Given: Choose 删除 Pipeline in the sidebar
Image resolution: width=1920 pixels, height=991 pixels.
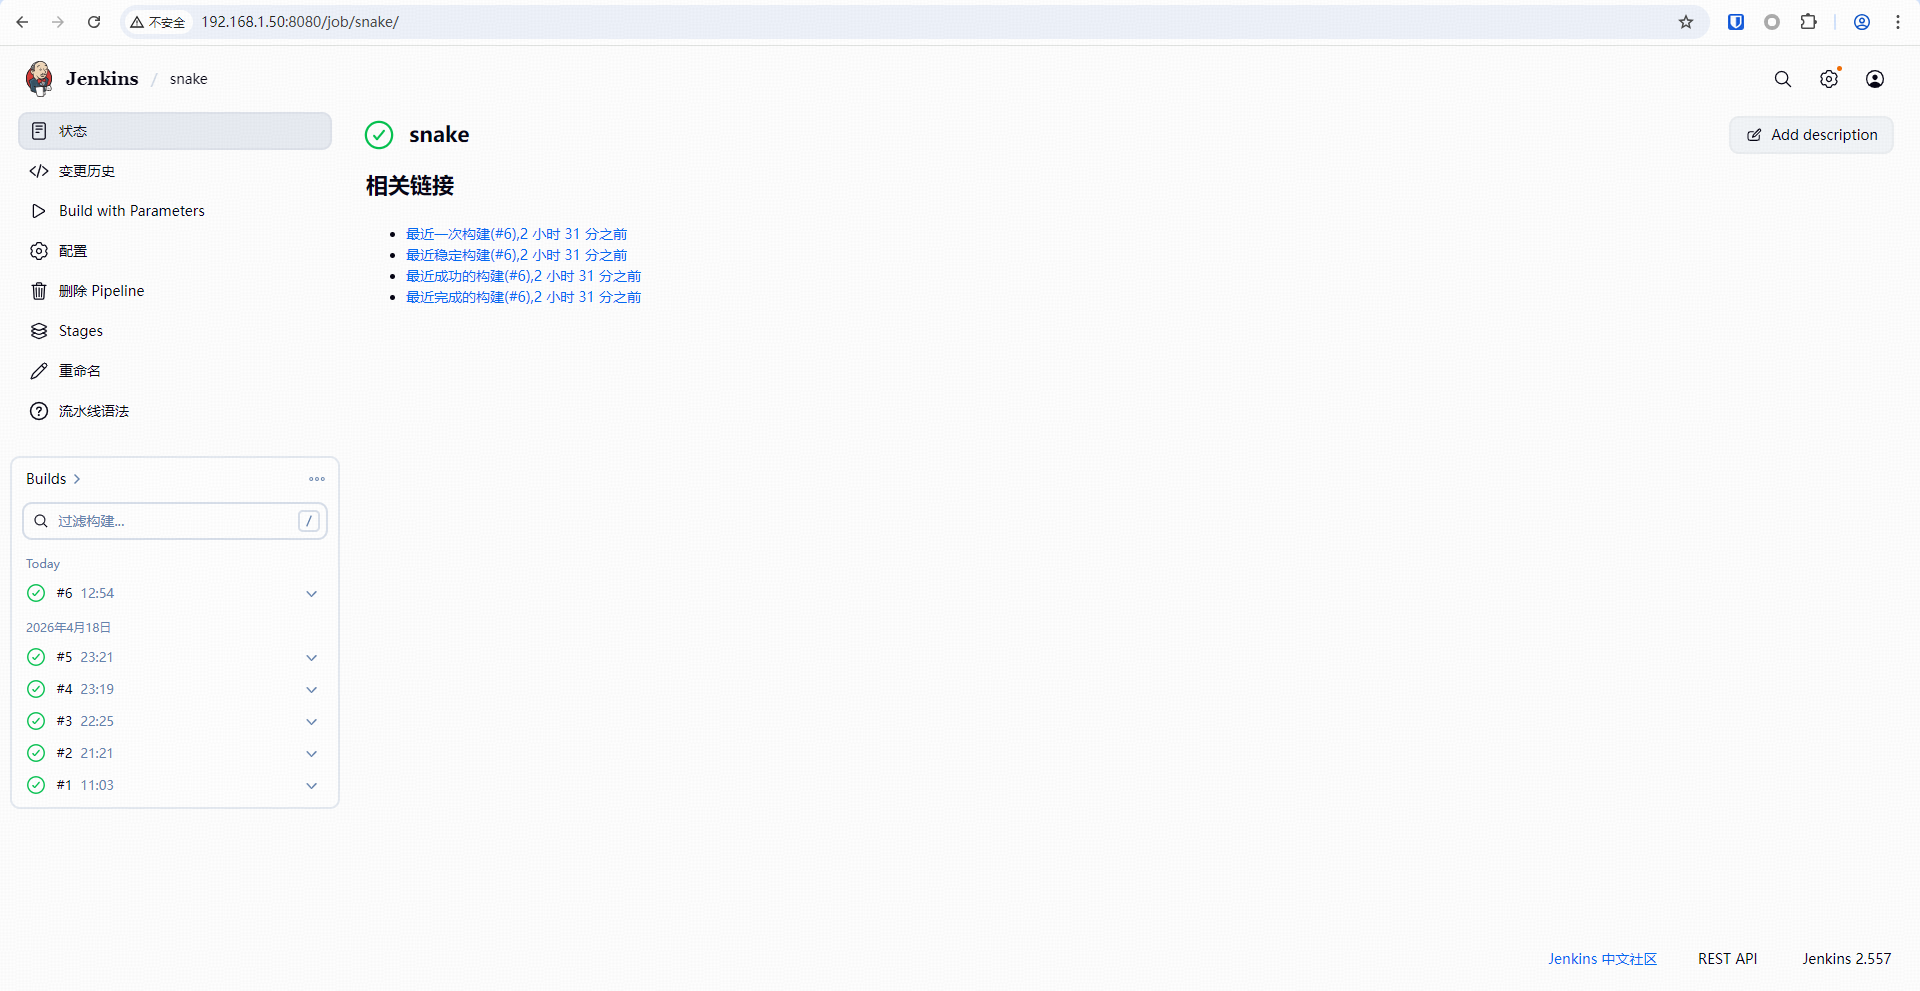Looking at the screenshot, I should pyautogui.click(x=175, y=291).
